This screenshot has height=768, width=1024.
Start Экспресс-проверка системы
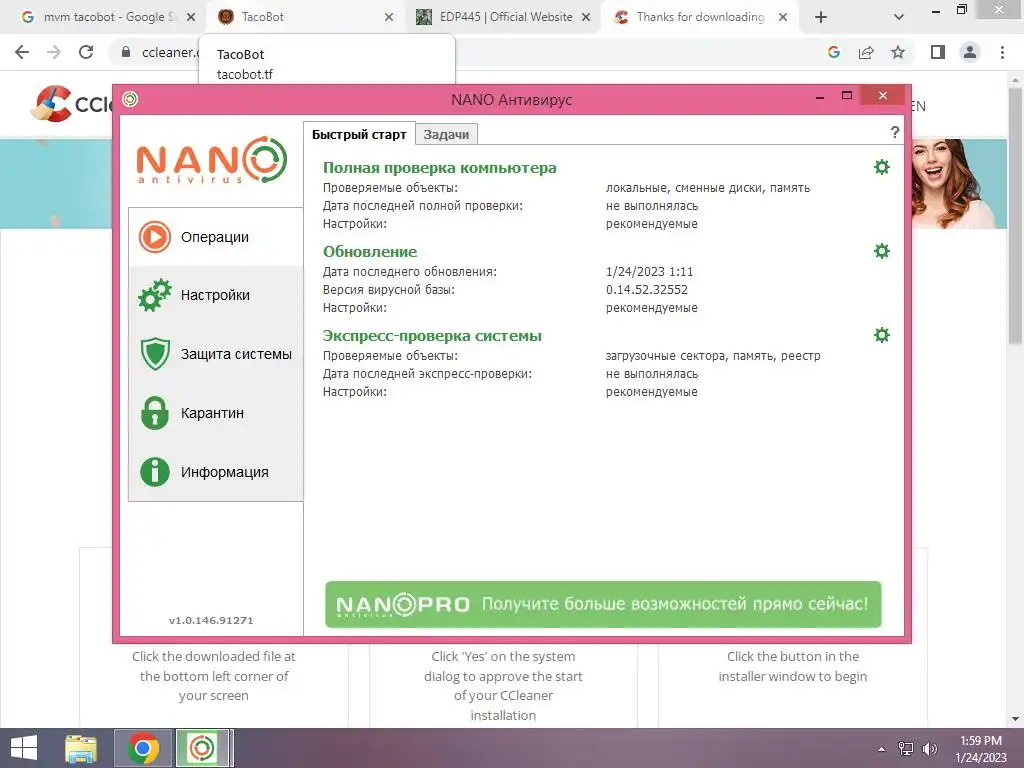(432, 336)
